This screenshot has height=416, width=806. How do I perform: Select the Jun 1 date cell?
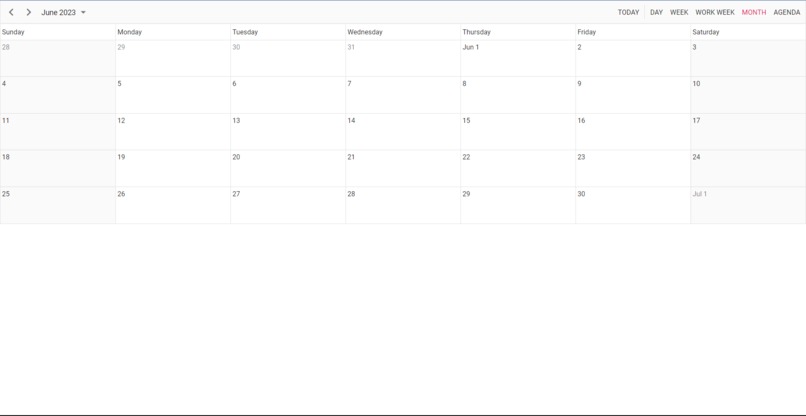pyautogui.click(x=518, y=59)
